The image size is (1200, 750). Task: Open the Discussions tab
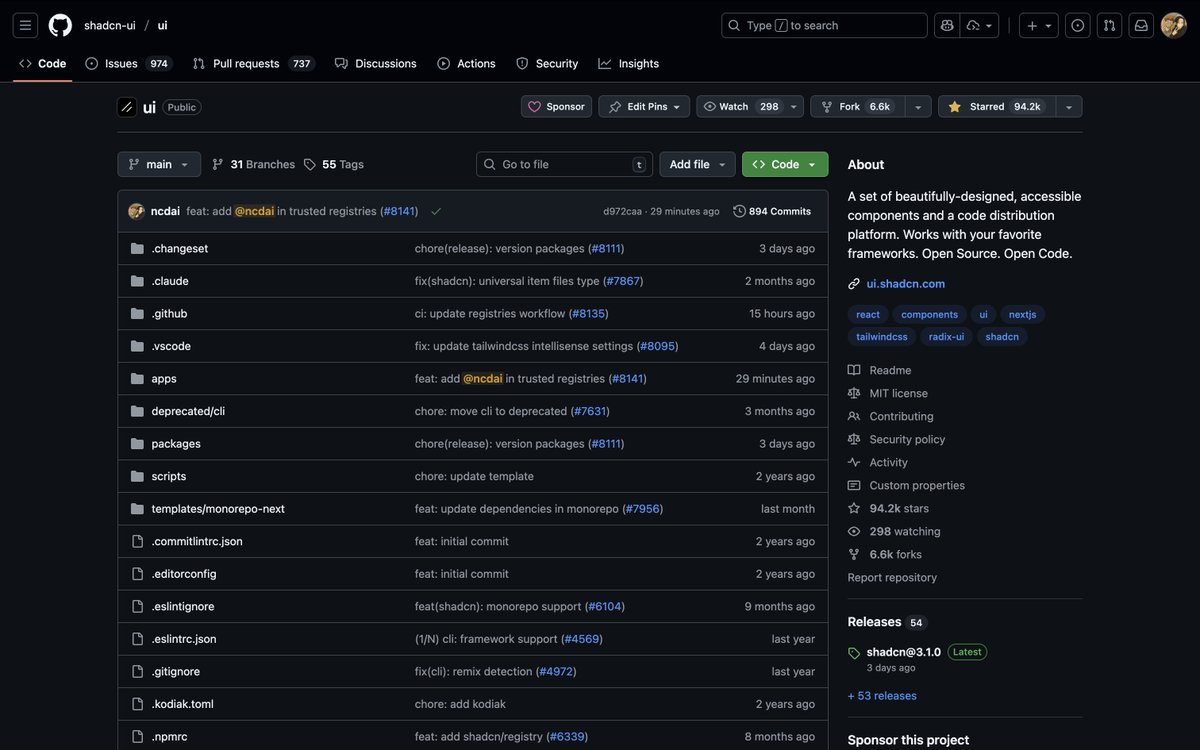click(x=376, y=63)
